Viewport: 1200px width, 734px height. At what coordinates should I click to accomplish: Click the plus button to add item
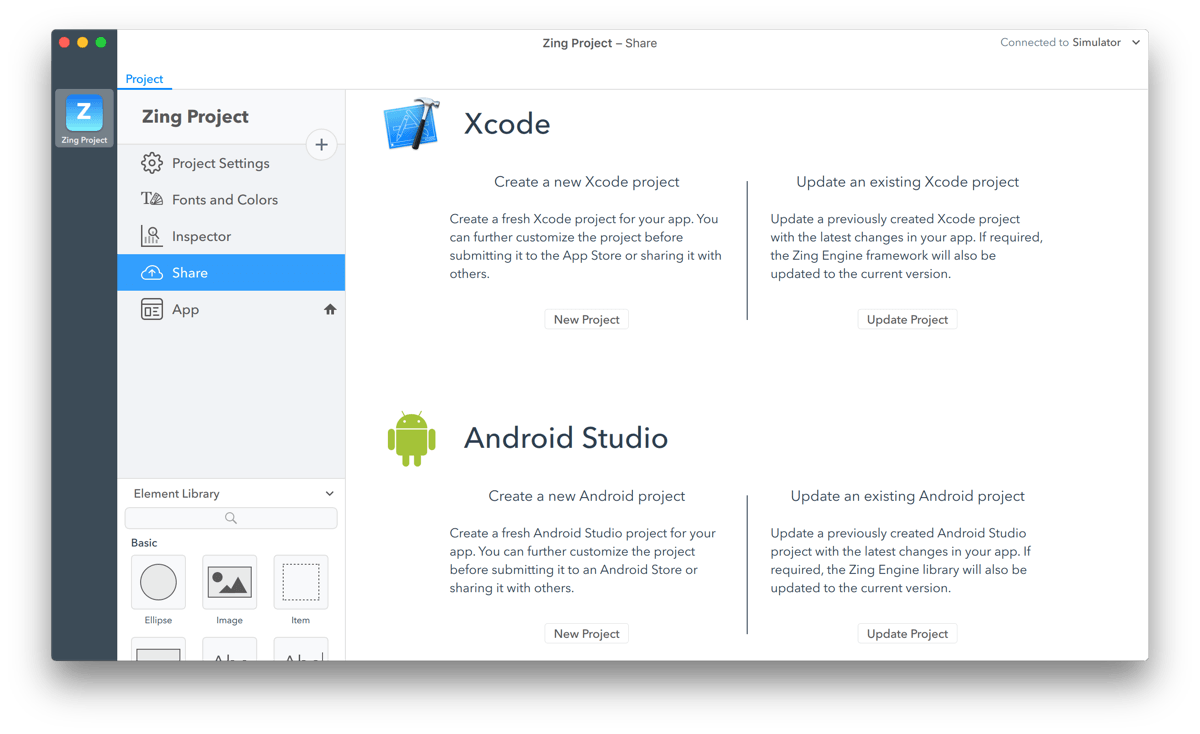click(x=321, y=145)
